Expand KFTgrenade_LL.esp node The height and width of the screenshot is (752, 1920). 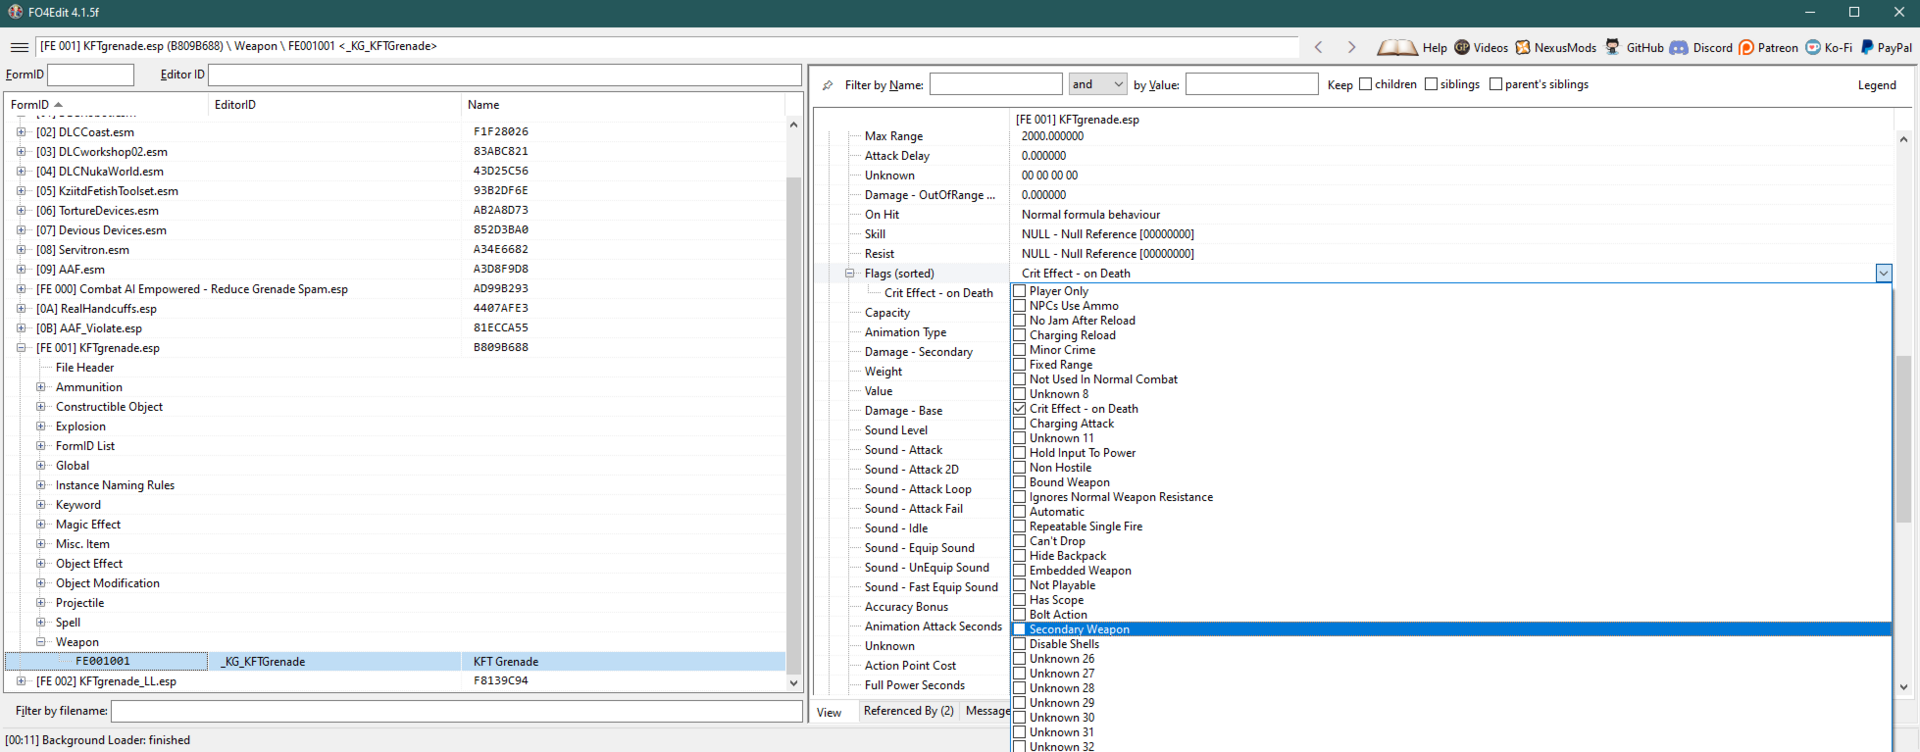(21, 681)
